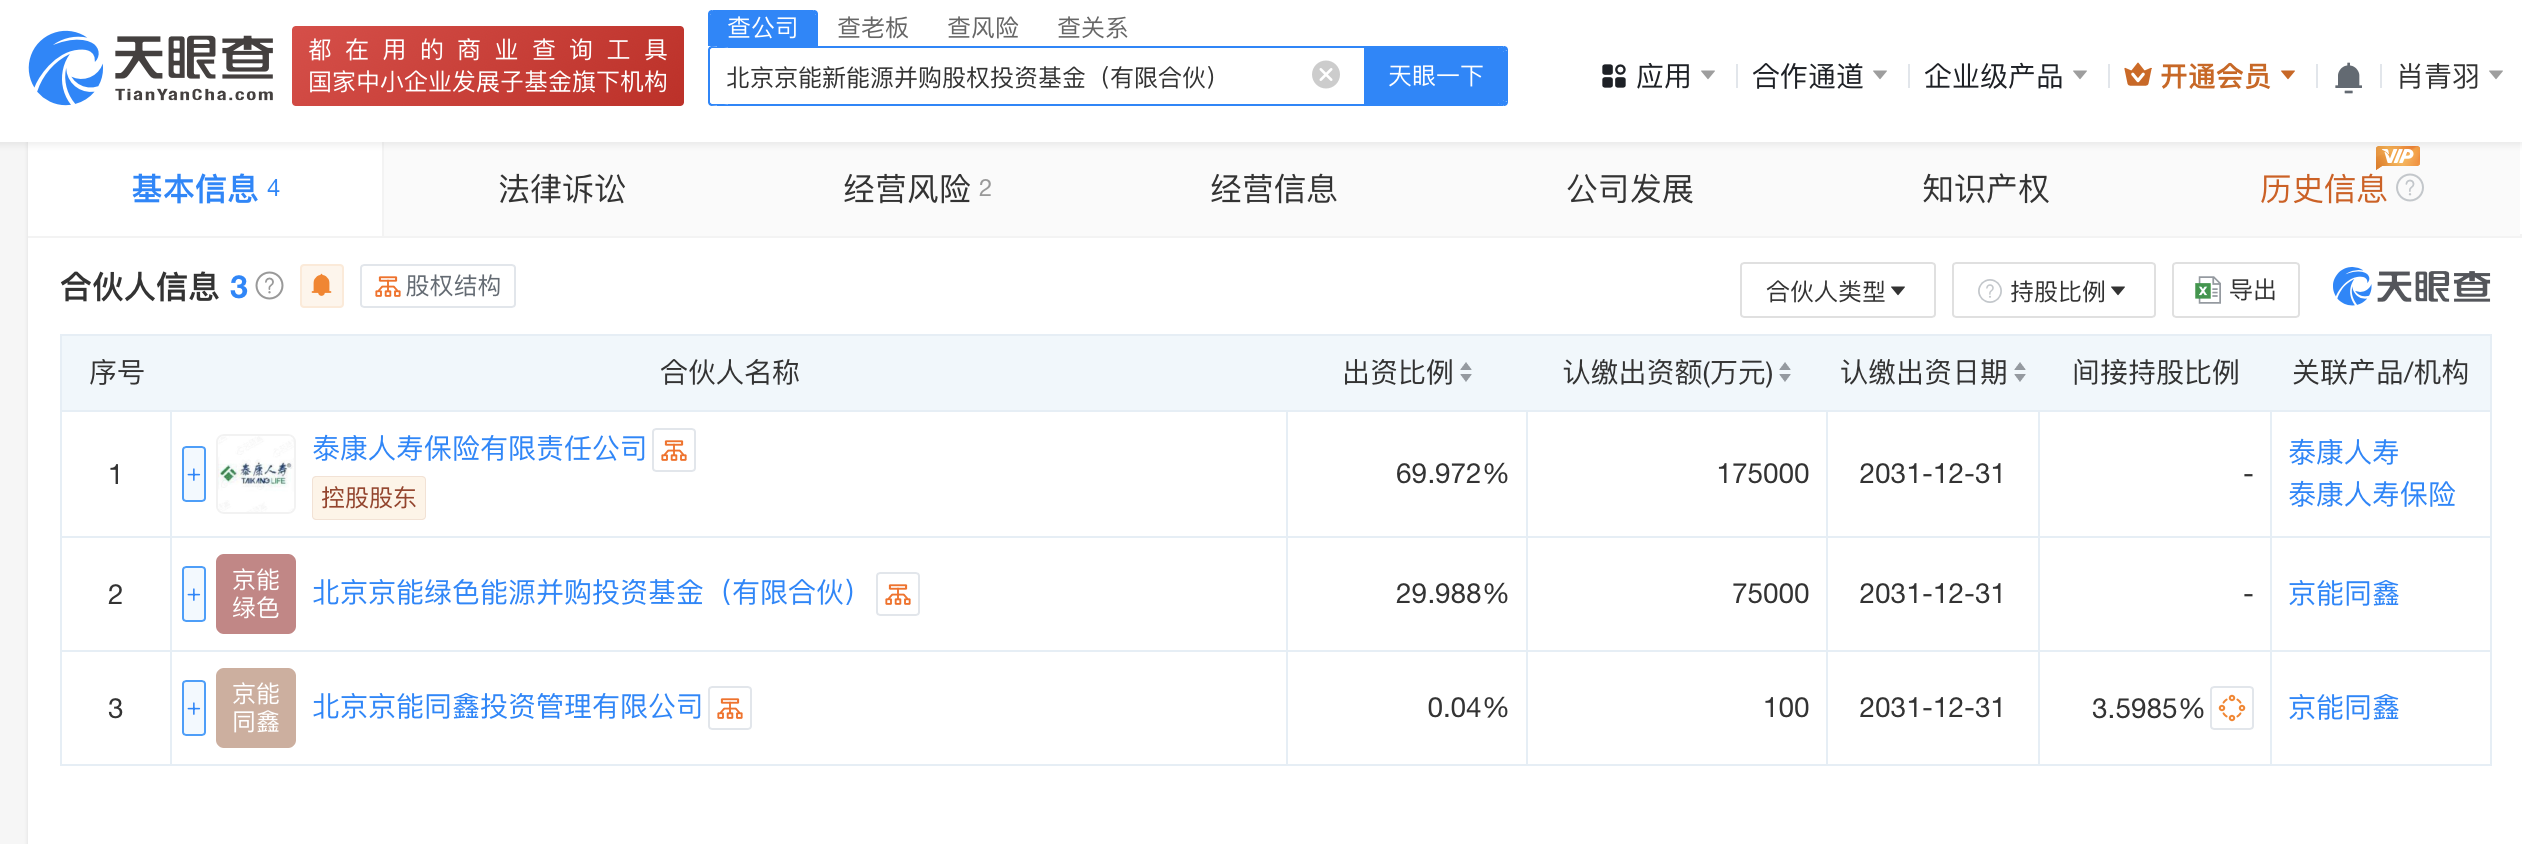The image size is (2522, 844).
Task: Click the TianYanCha logo
Action: (151, 68)
